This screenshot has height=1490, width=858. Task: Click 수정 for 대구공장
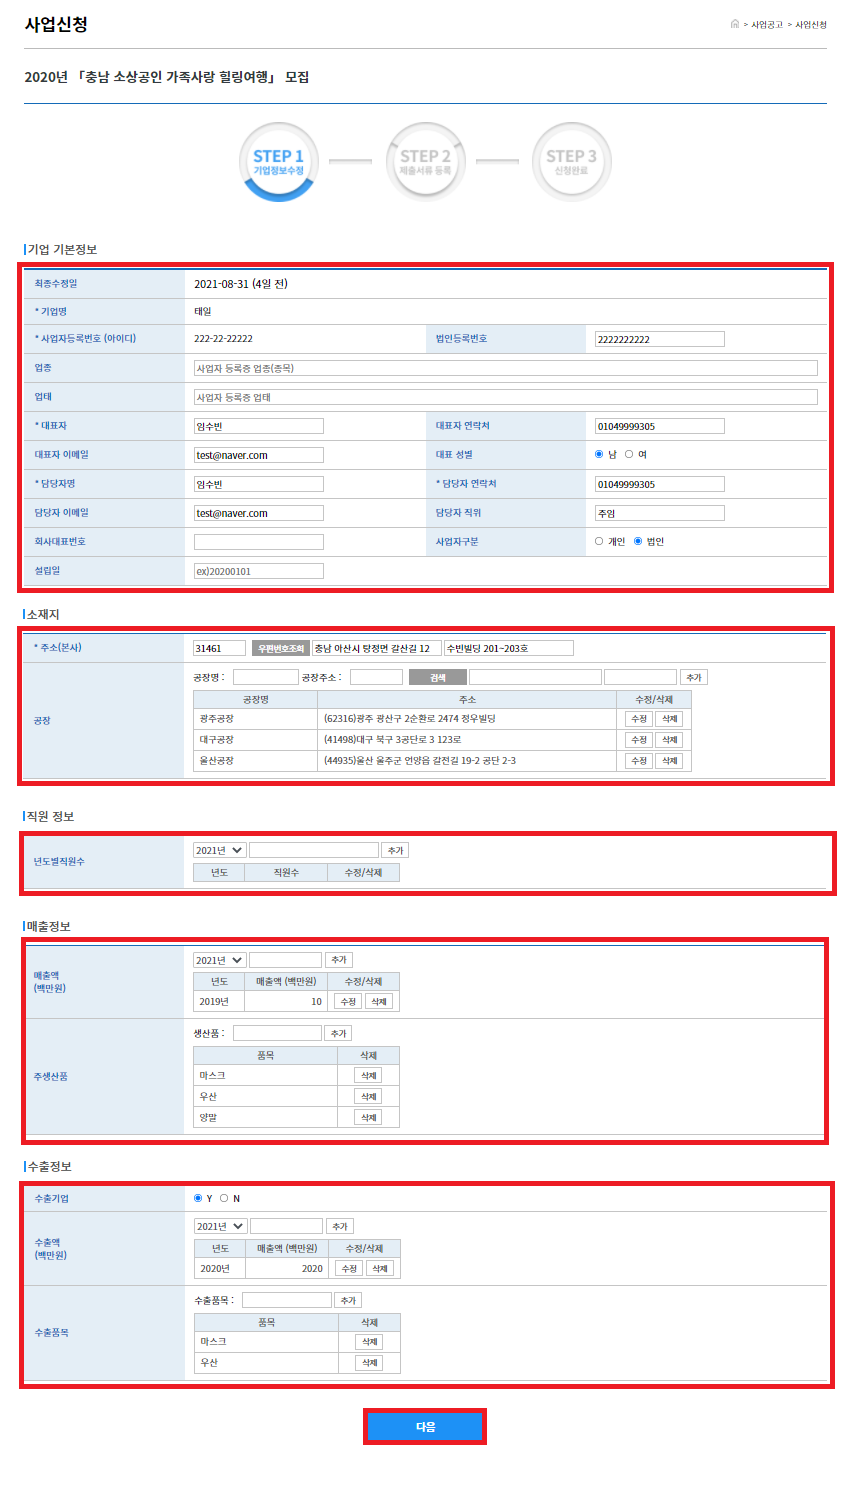coord(639,740)
